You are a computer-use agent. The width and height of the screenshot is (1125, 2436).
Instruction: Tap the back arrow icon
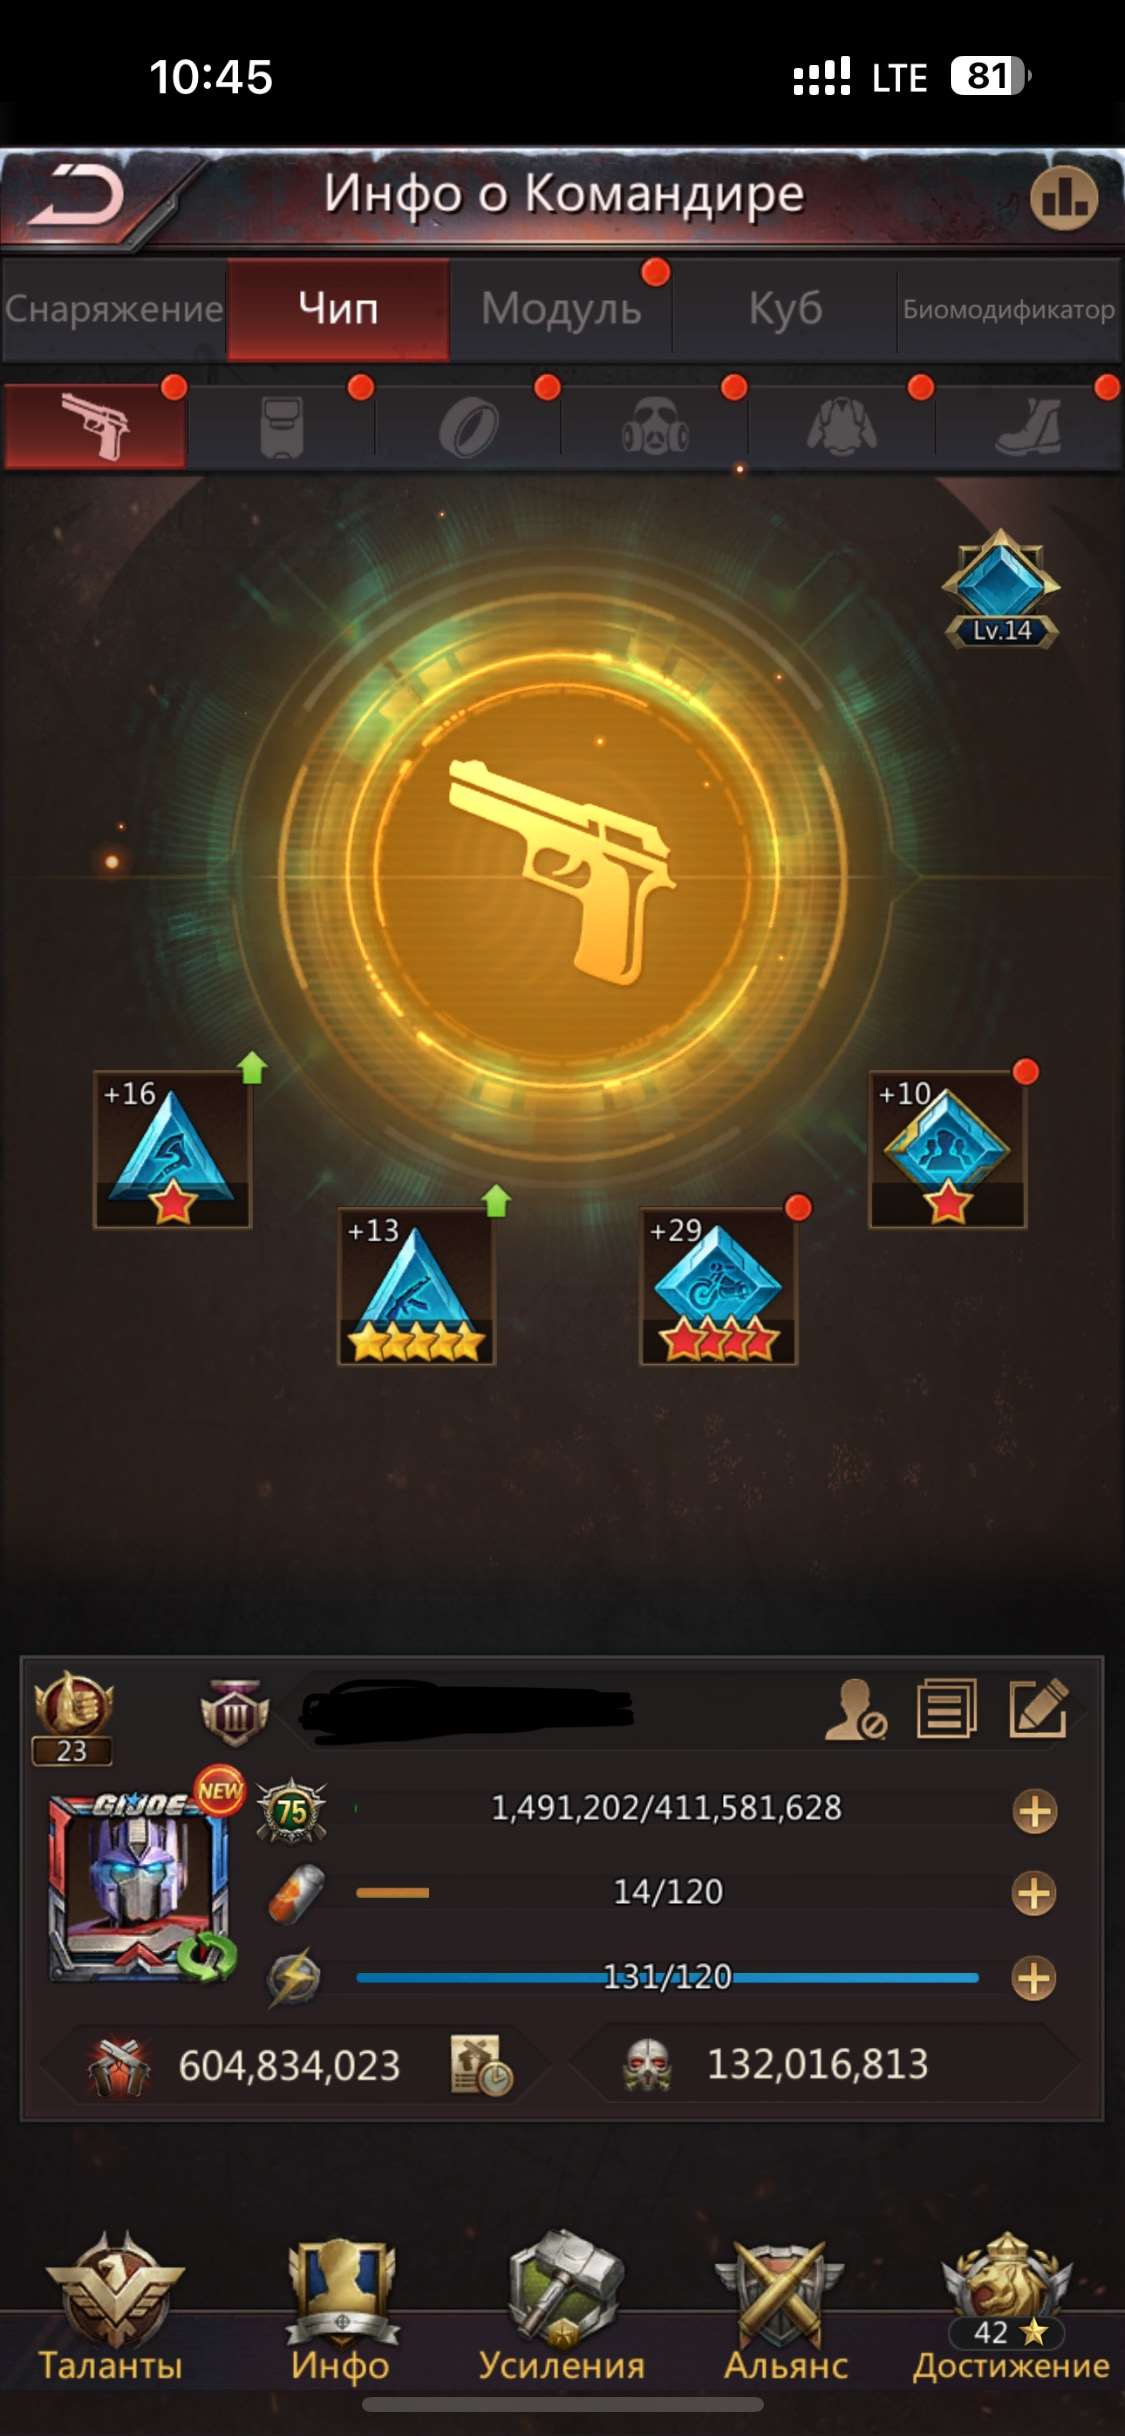[x=78, y=196]
